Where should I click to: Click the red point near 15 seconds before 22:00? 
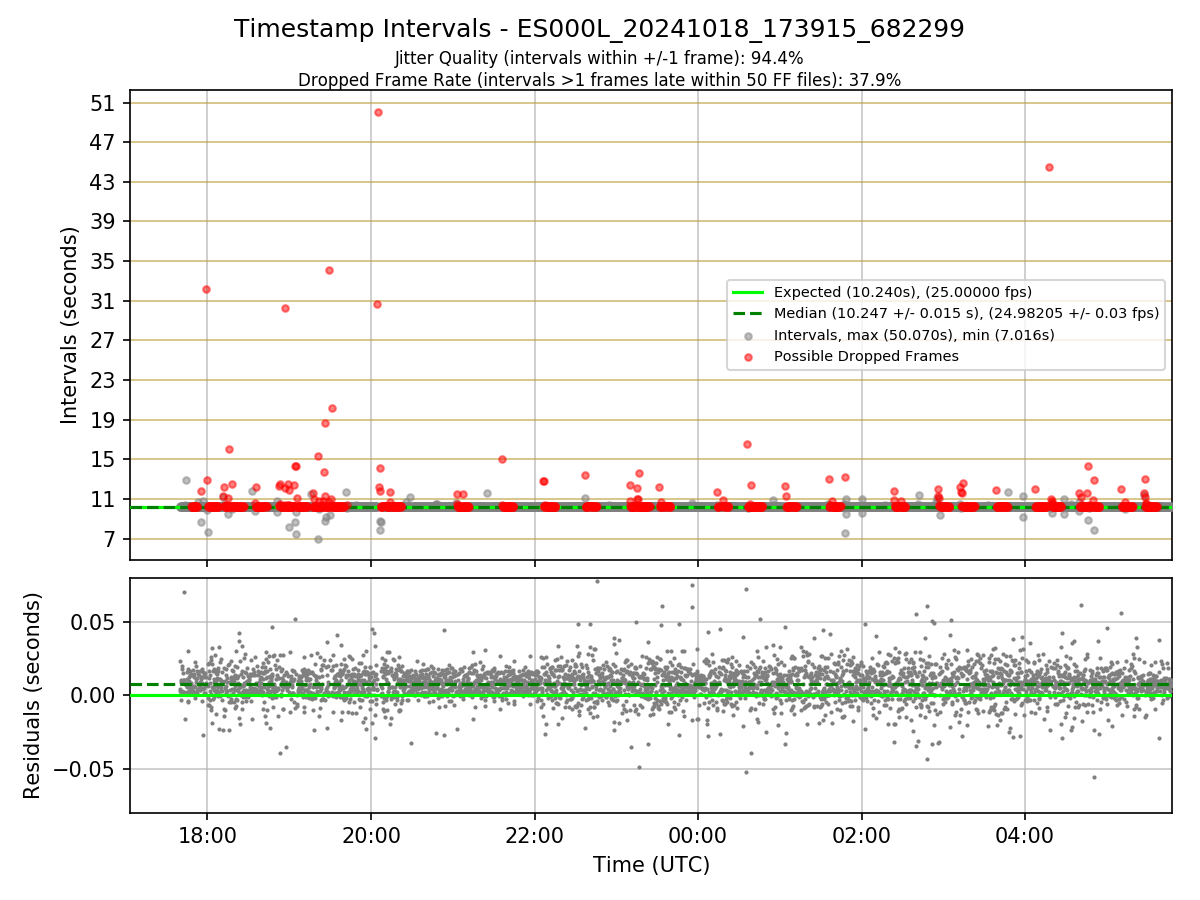502,459
